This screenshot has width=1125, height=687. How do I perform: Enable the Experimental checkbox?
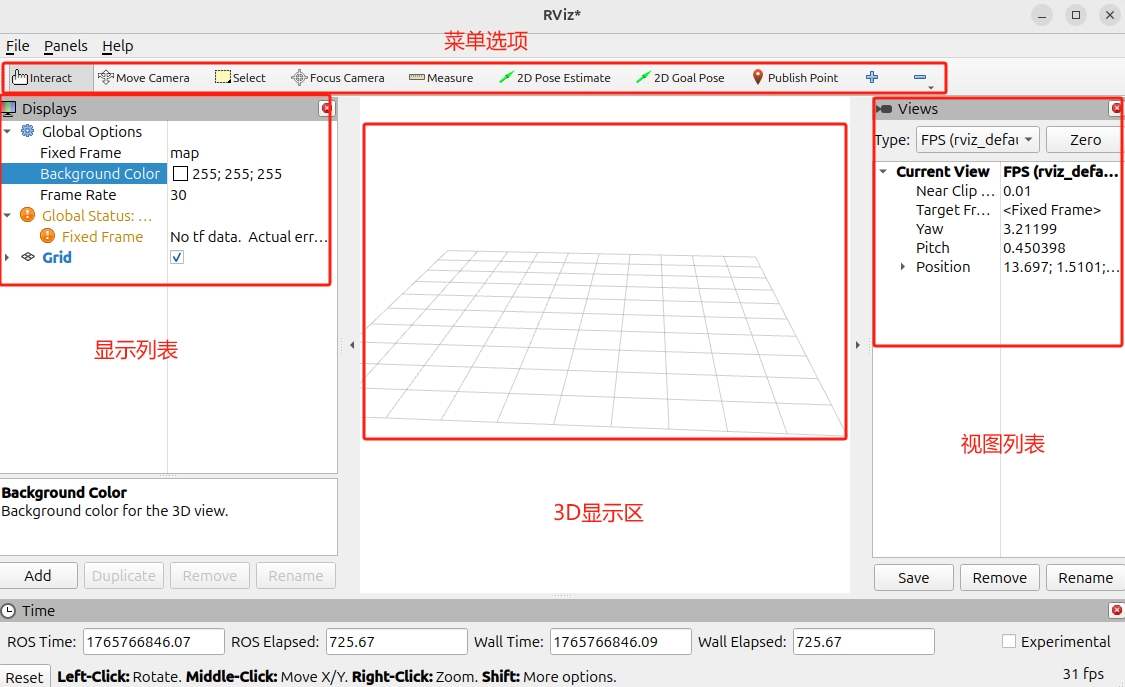[x=1009, y=641]
